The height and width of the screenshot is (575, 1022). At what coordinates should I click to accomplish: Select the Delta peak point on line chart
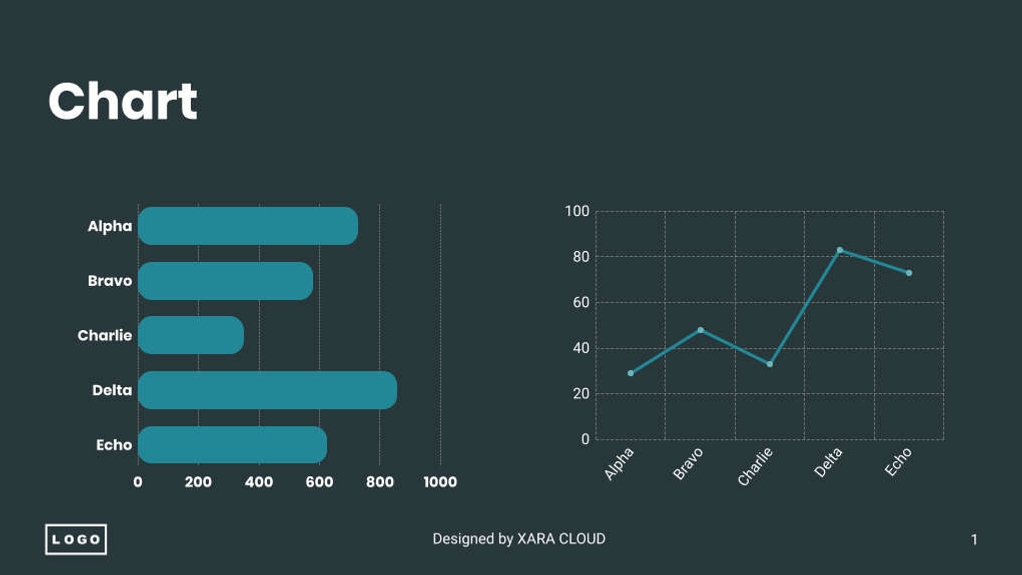point(840,250)
